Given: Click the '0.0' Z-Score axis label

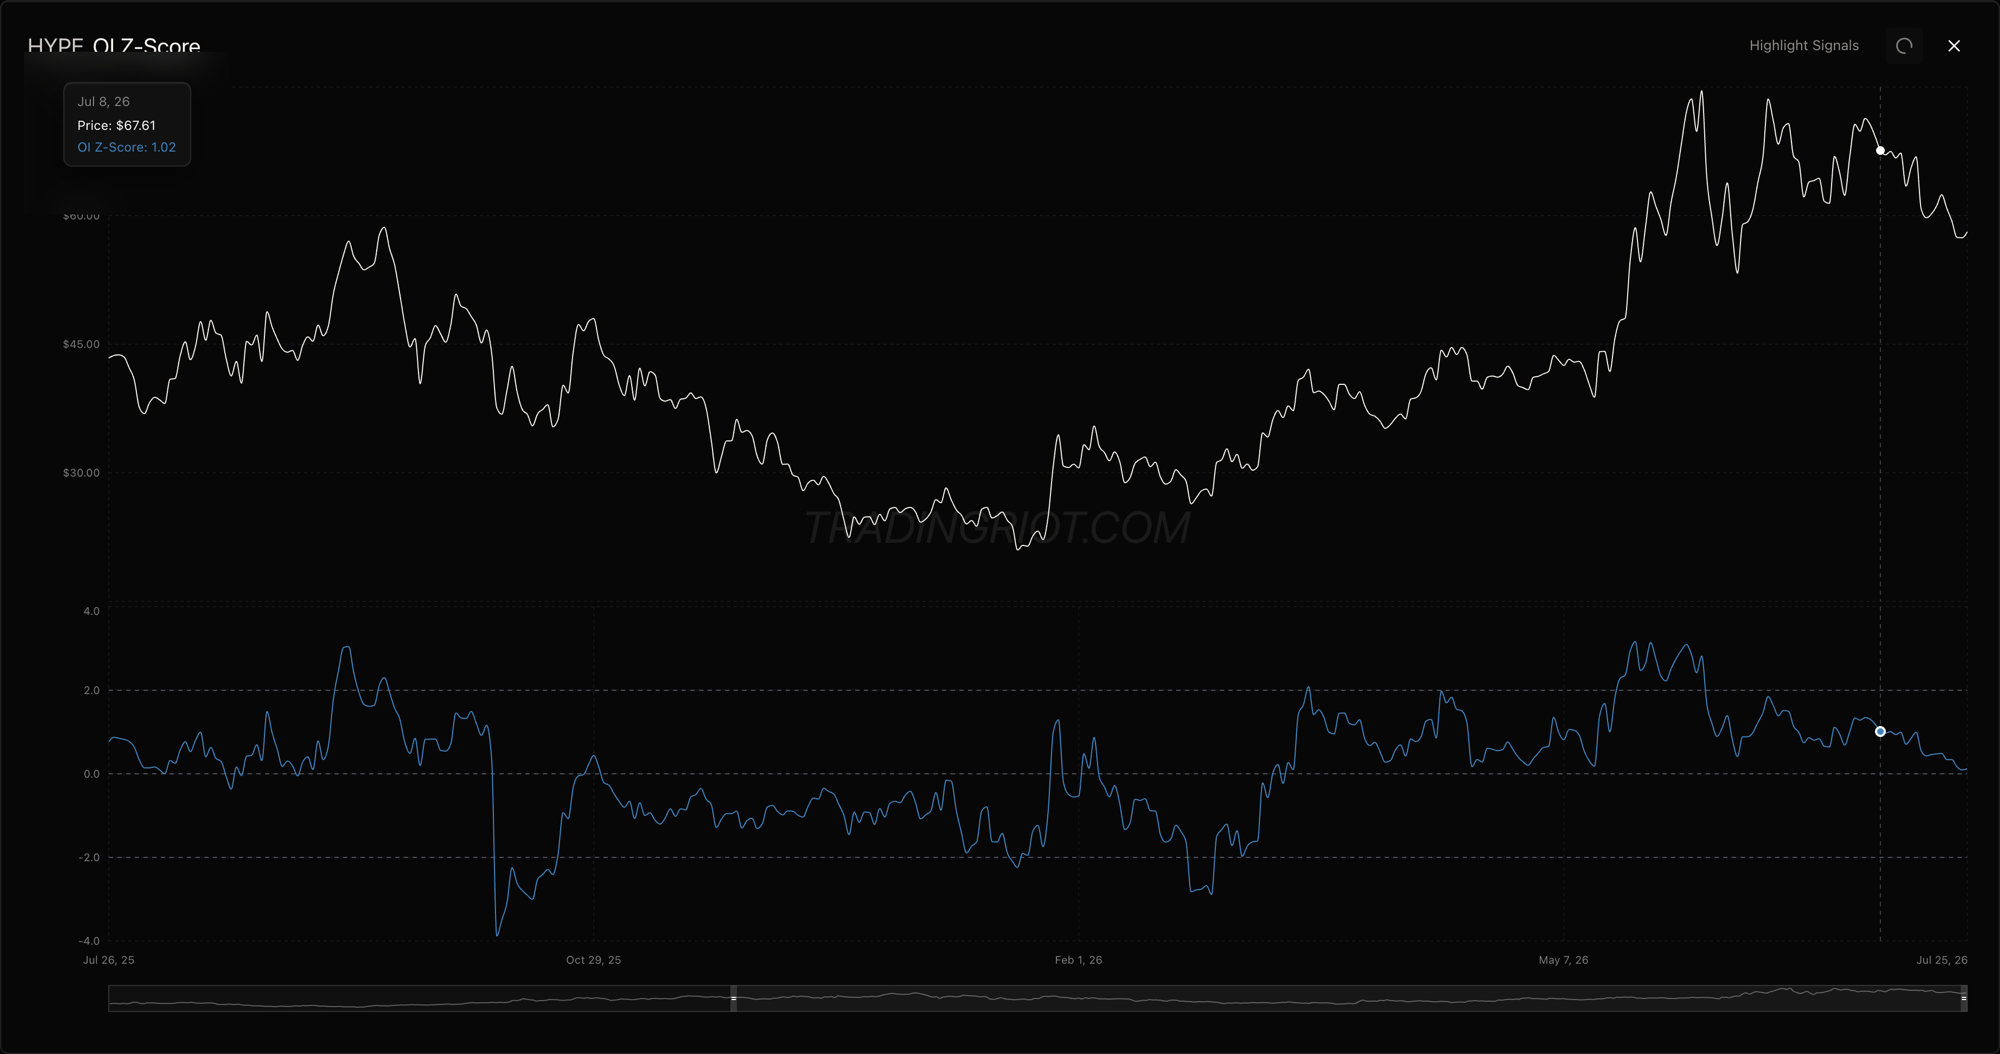Looking at the screenshot, I should pos(91,774).
